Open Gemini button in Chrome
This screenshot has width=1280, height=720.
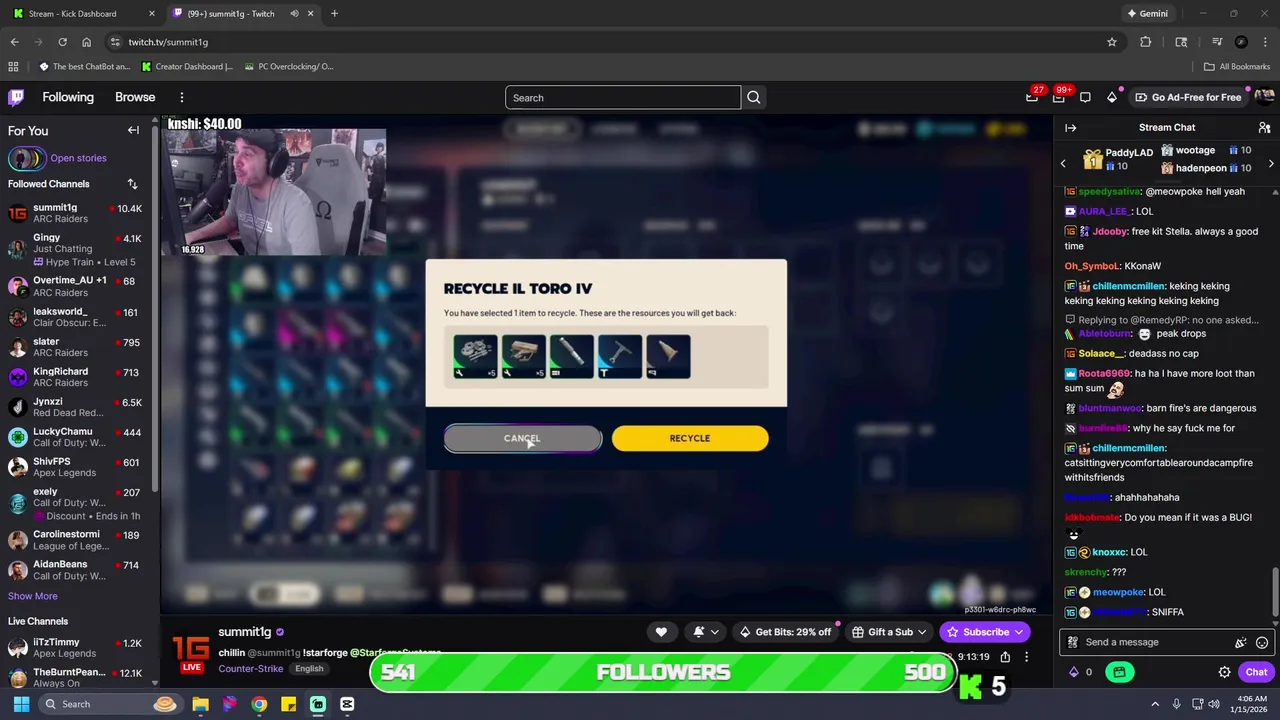[x=1147, y=14]
